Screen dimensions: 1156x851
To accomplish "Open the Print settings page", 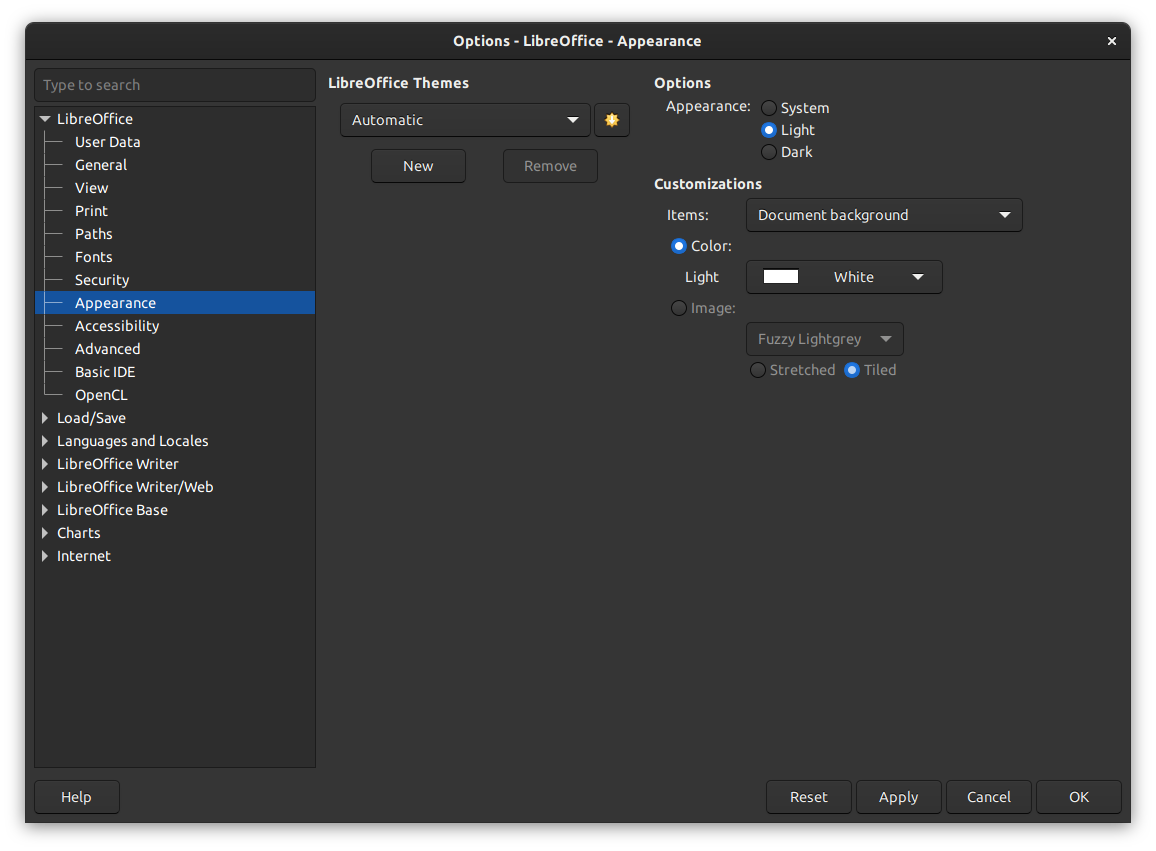I will click(91, 211).
